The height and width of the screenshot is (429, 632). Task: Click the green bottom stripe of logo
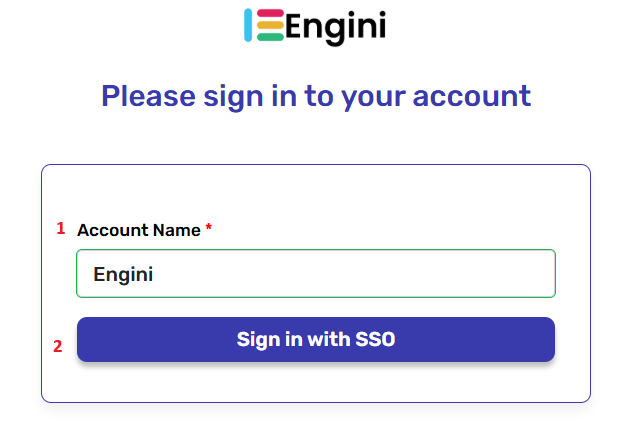pos(270,38)
